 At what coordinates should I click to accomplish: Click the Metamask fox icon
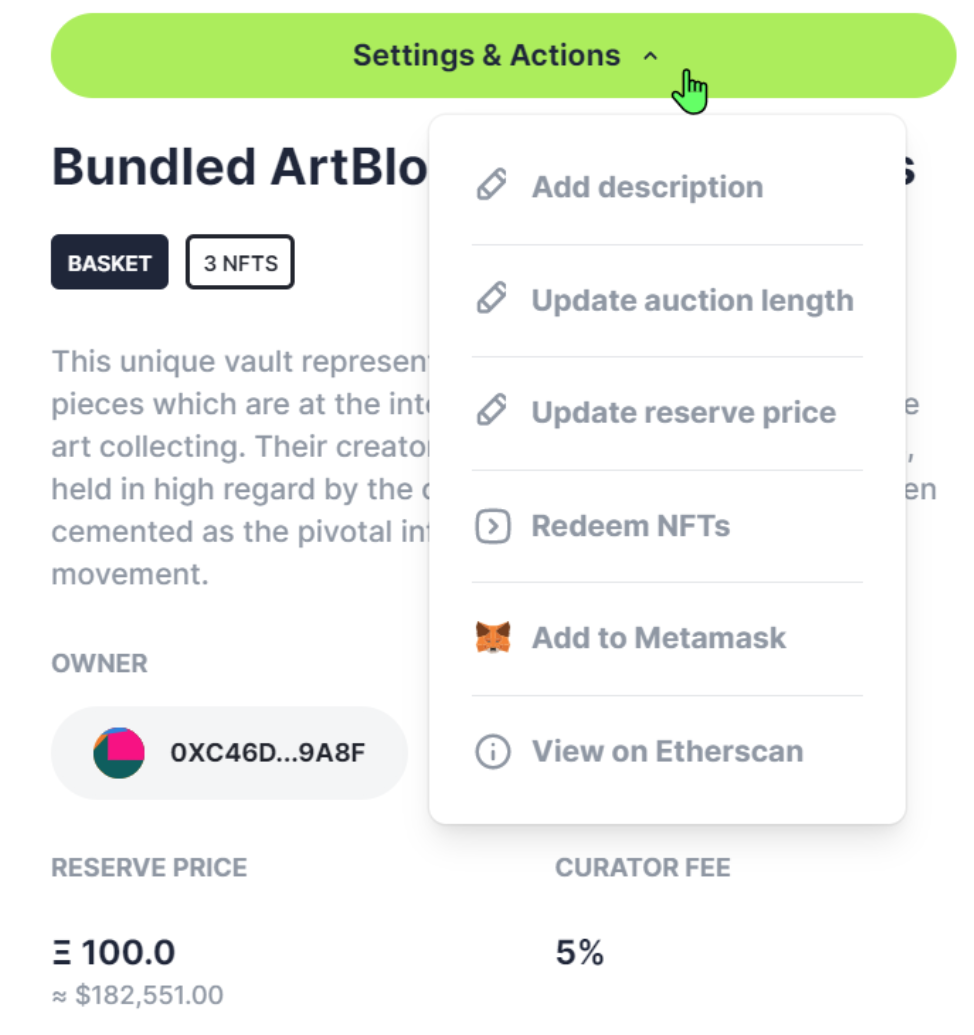coord(493,638)
